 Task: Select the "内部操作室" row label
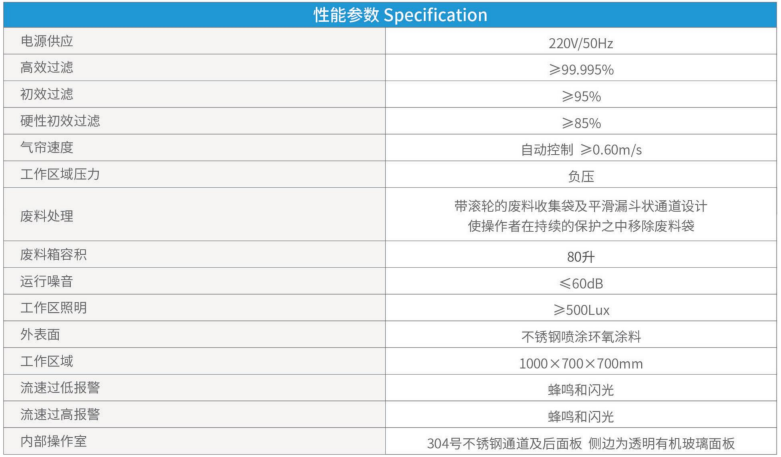tap(54, 441)
